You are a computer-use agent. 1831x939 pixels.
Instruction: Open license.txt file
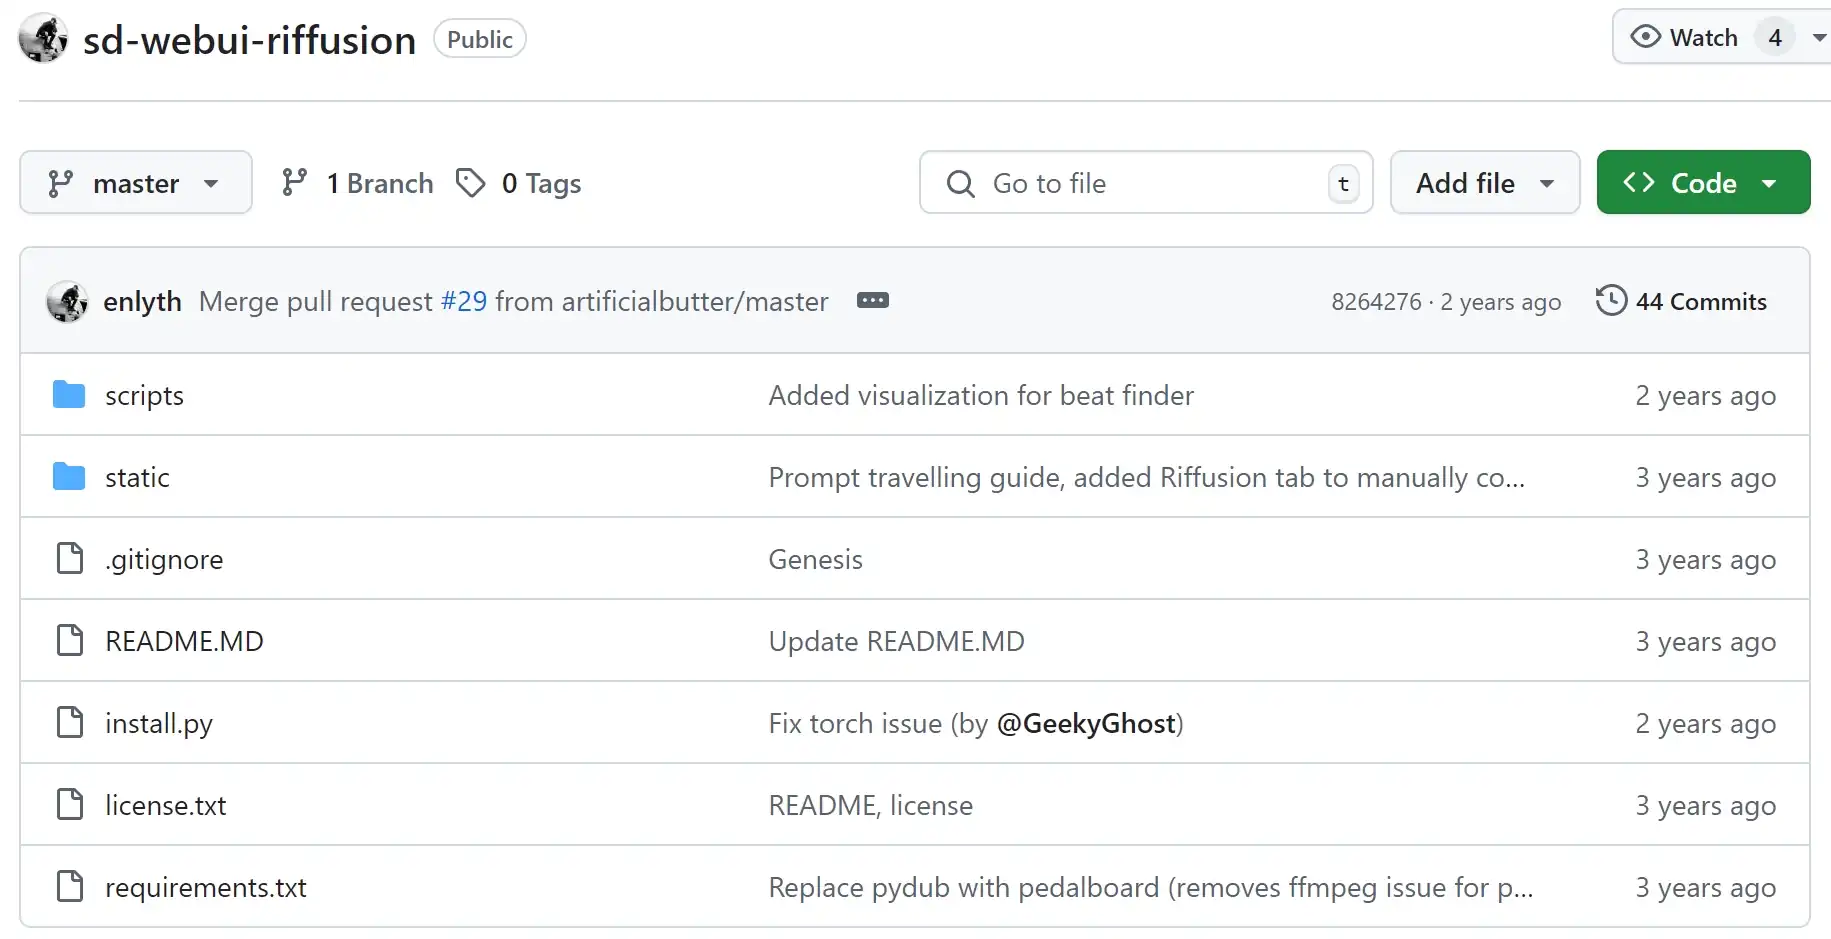tap(166, 805)
